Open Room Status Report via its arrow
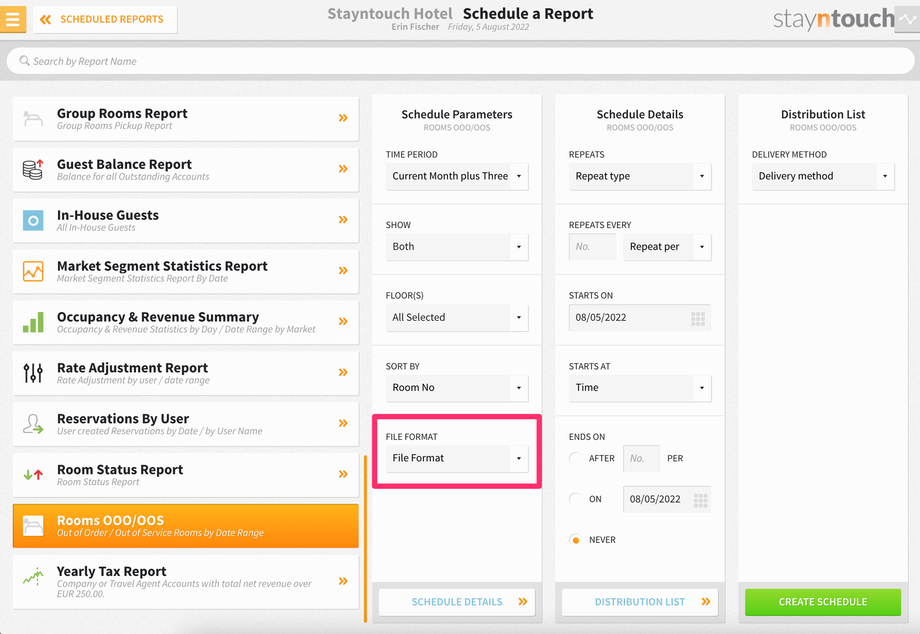This screenshot has width=920, height=634. click(x=343, y=474)
